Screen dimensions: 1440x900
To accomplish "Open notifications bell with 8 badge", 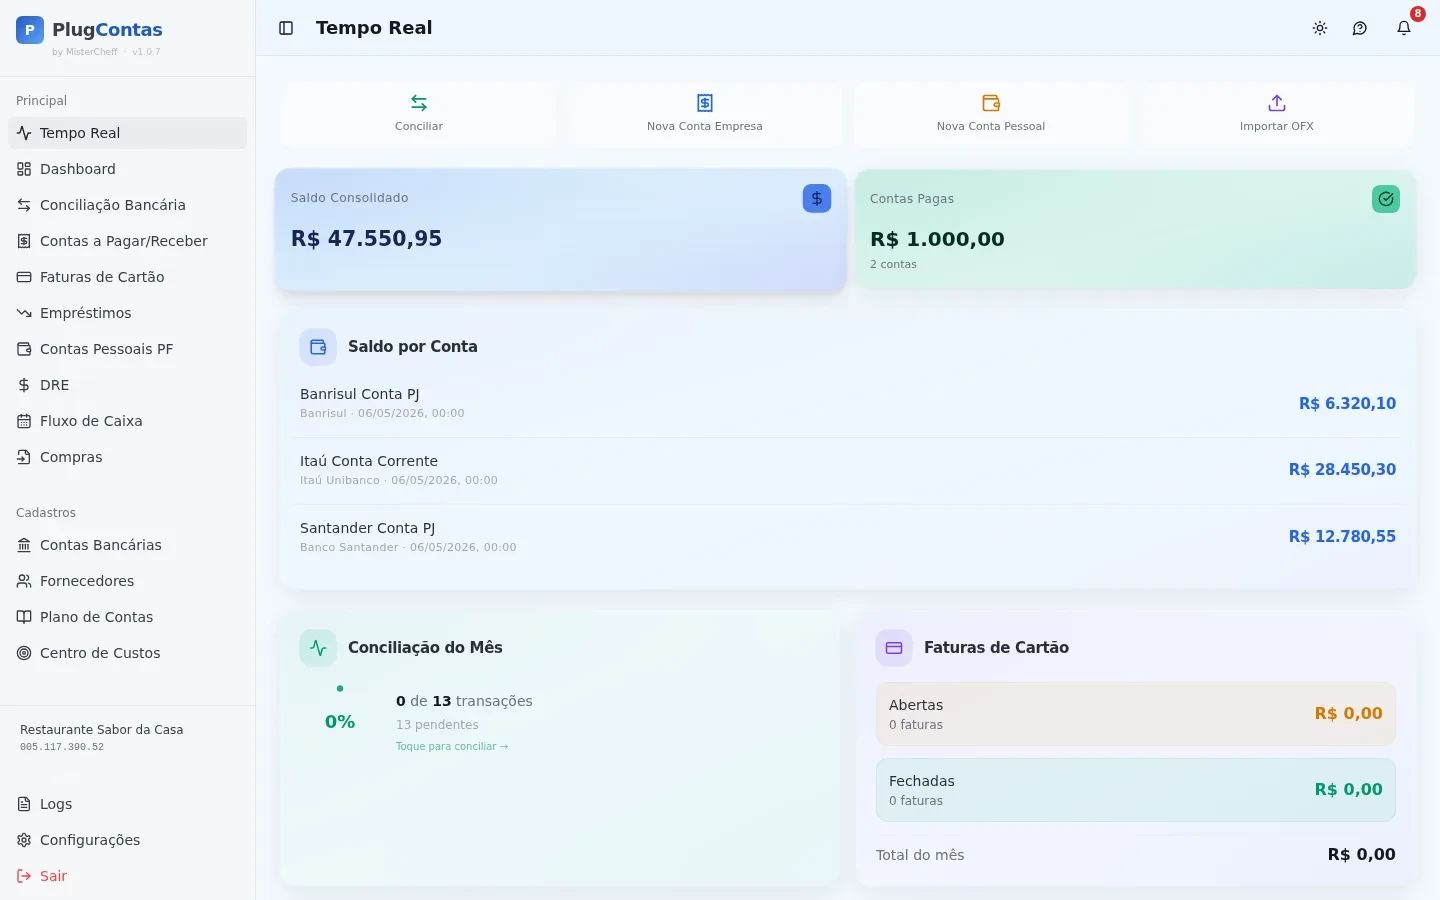I will (x=1404, y=28).
